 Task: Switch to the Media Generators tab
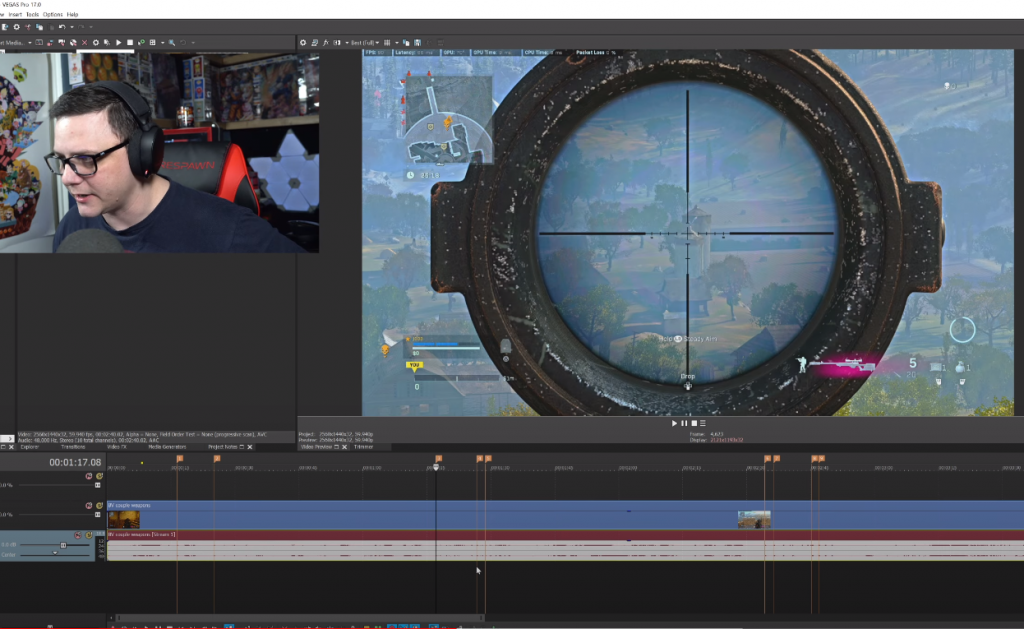tap(167, 447)
